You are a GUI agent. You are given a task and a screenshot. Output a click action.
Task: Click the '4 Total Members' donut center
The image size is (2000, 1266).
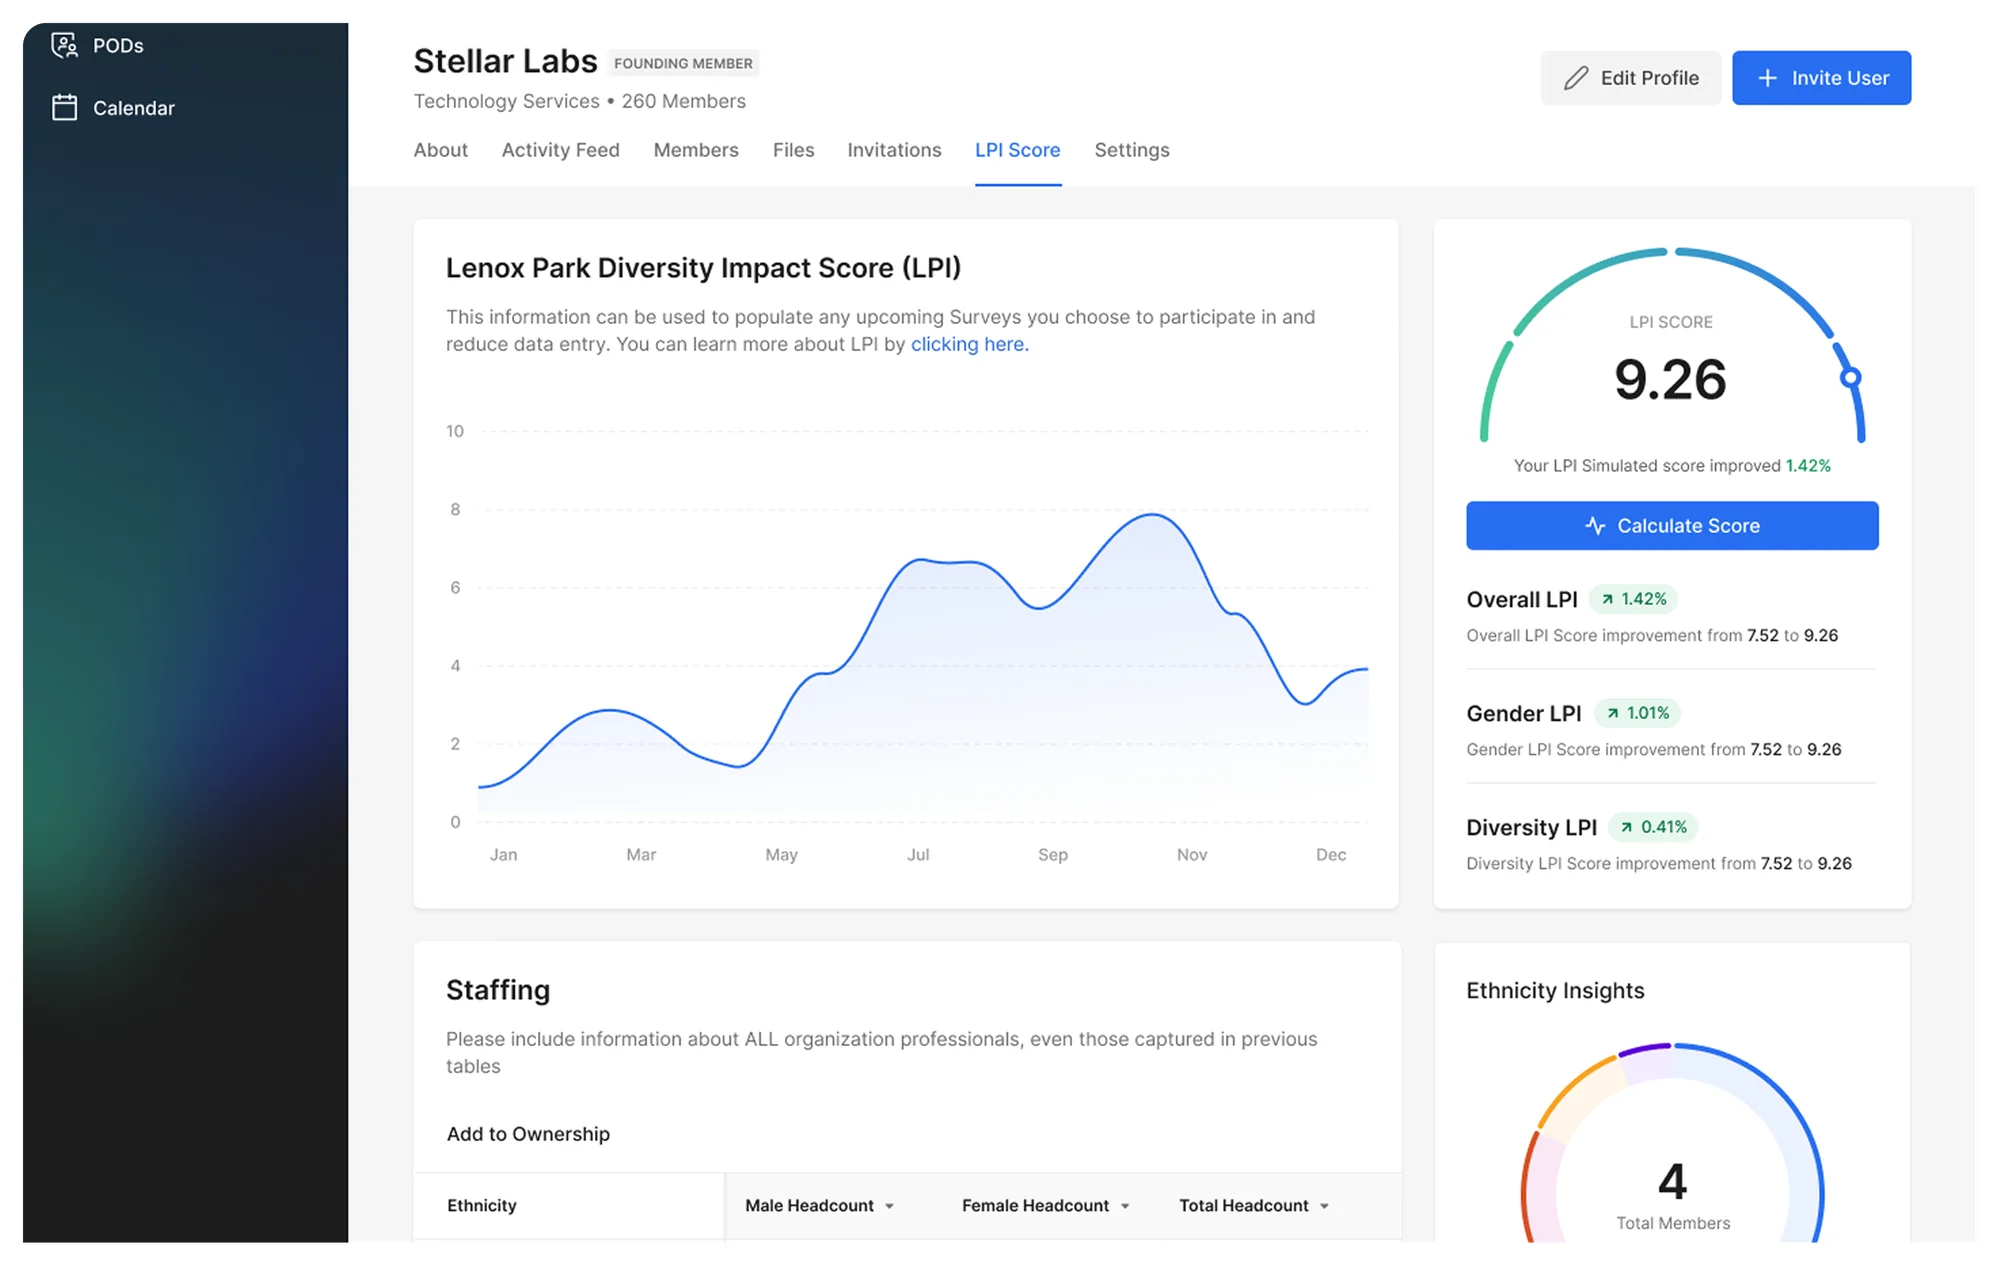[1672, 1195]
